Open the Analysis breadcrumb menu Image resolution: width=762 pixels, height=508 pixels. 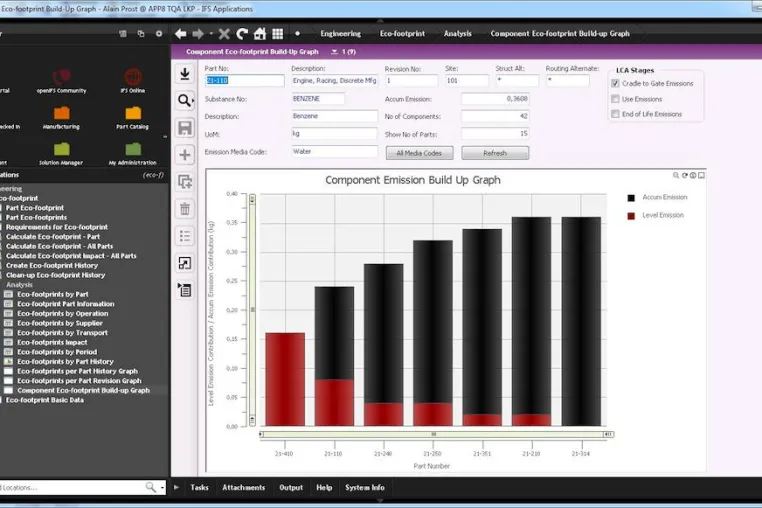[x=457, y=34]
